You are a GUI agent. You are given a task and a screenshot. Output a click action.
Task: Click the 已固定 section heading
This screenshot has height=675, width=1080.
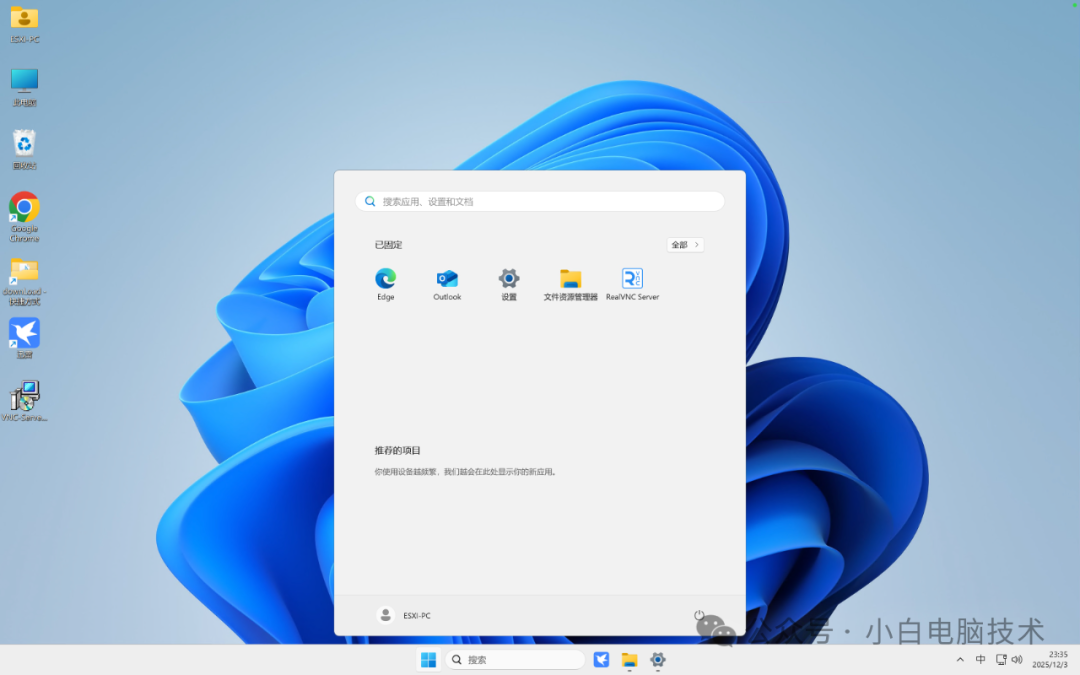tap(388, 245)
